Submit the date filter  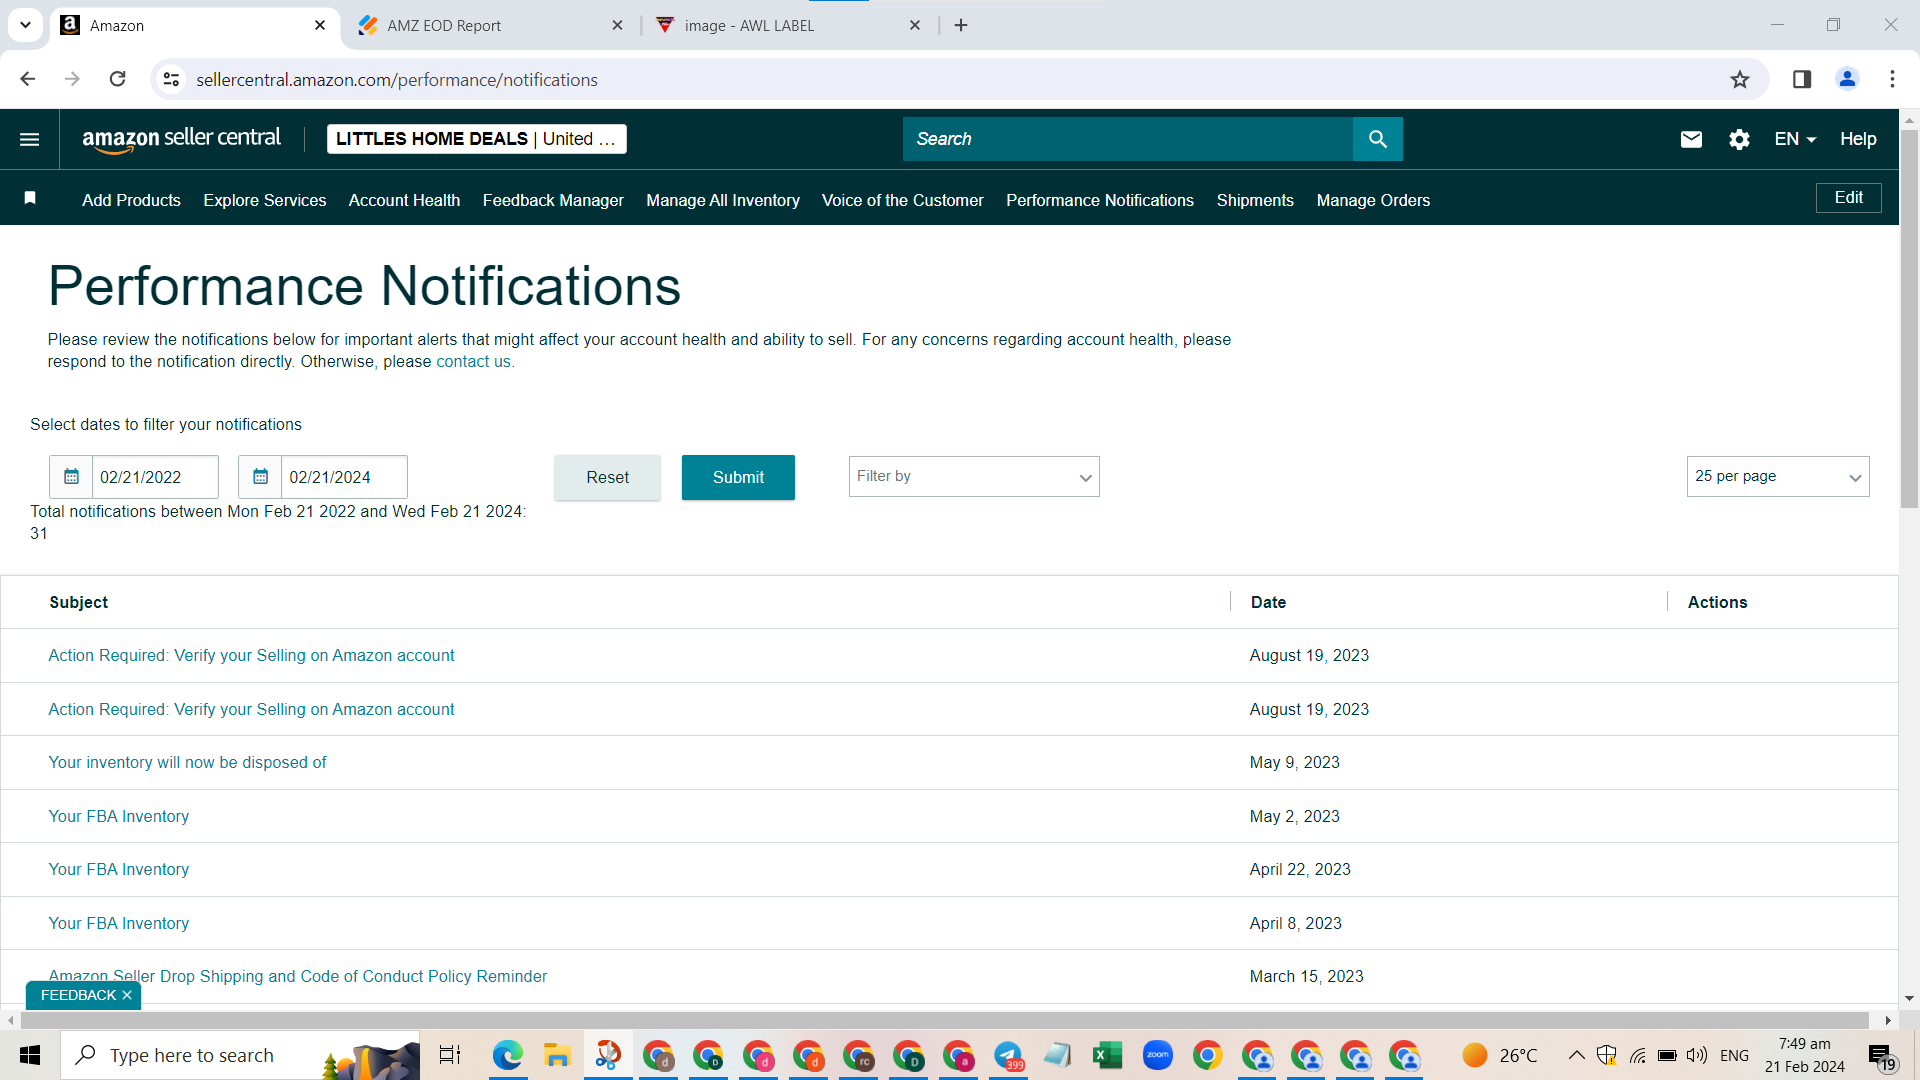tap(738, 477)
